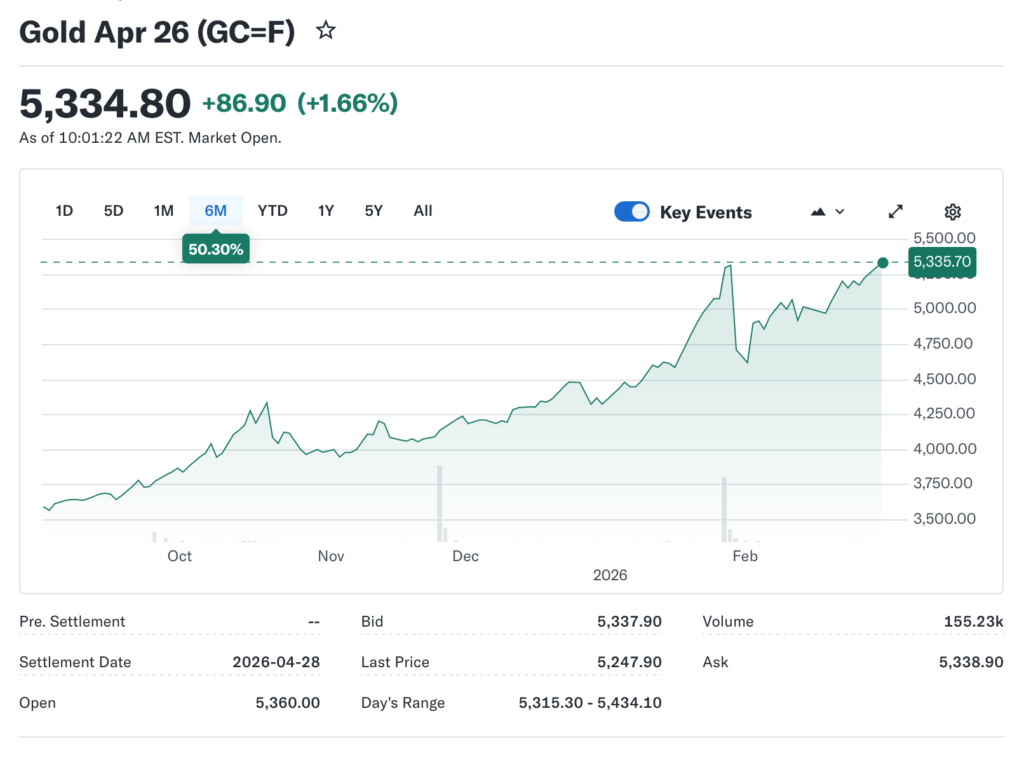Toggle off the Key Events switch
The image size is (1024, 758).
pos(631,211)
